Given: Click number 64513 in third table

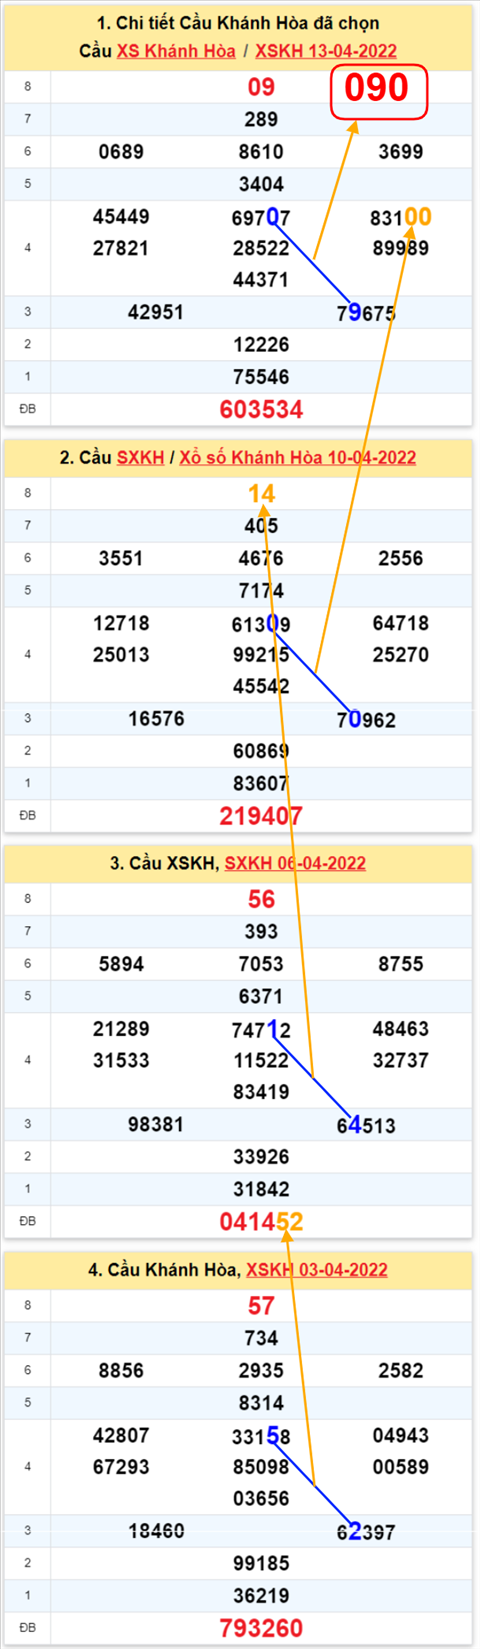Looking at the screenshot, I should tap(366, 1125).
